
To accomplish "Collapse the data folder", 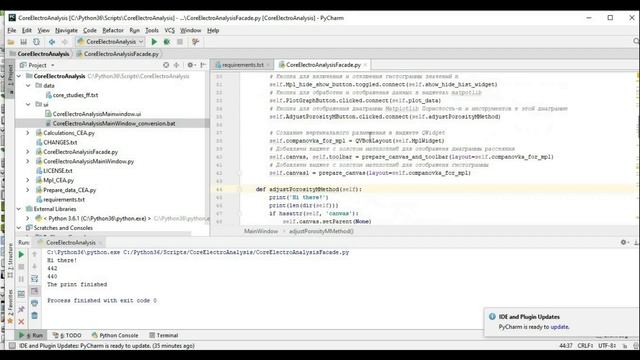I will click(28, 86).
